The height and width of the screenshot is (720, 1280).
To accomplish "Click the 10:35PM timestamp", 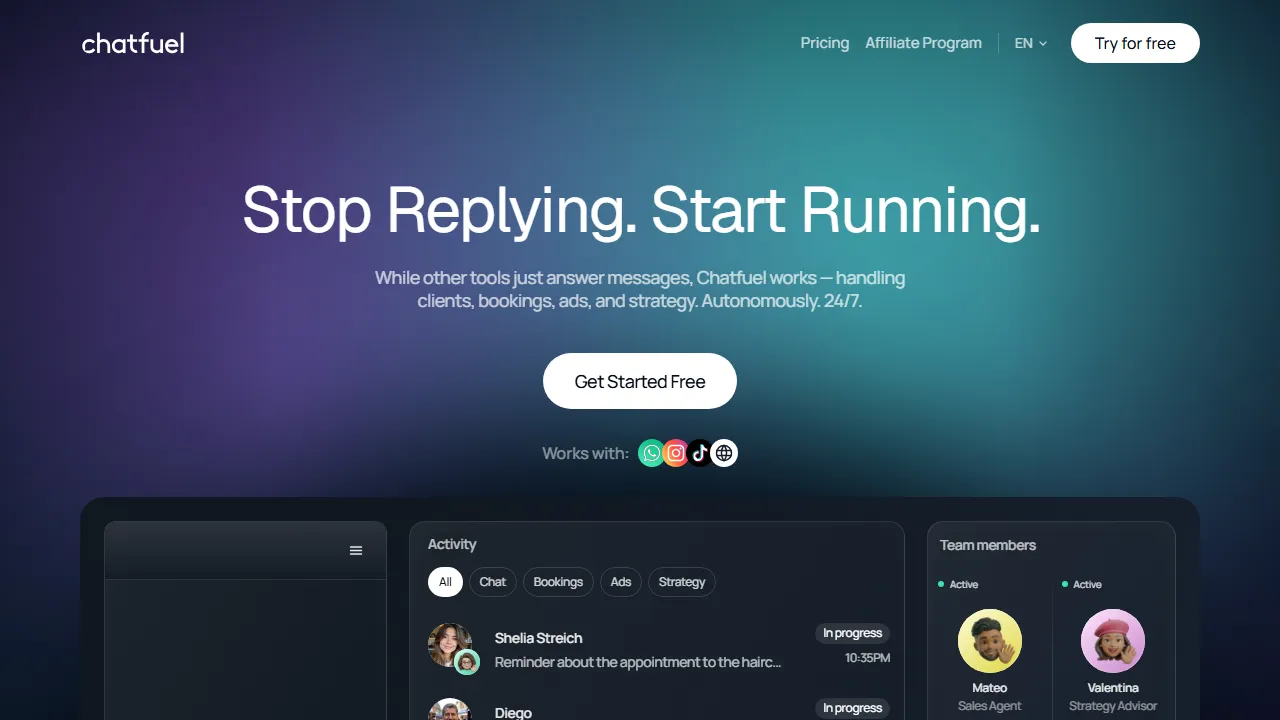I will click(x=867, y=658).
